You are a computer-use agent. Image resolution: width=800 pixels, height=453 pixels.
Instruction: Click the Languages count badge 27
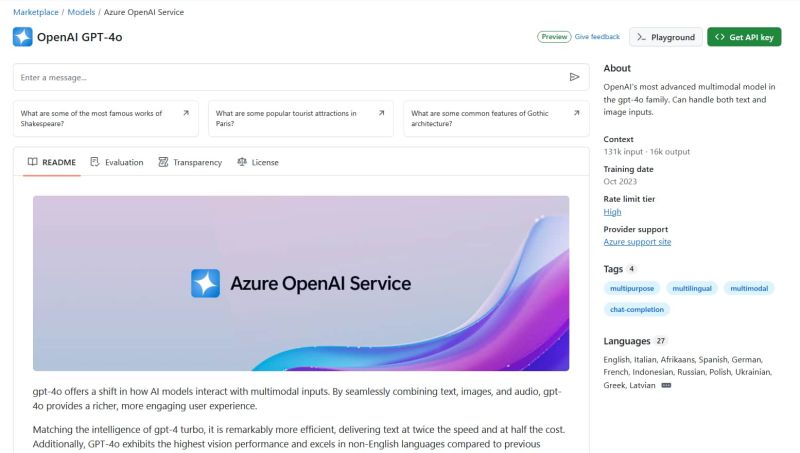661,341
